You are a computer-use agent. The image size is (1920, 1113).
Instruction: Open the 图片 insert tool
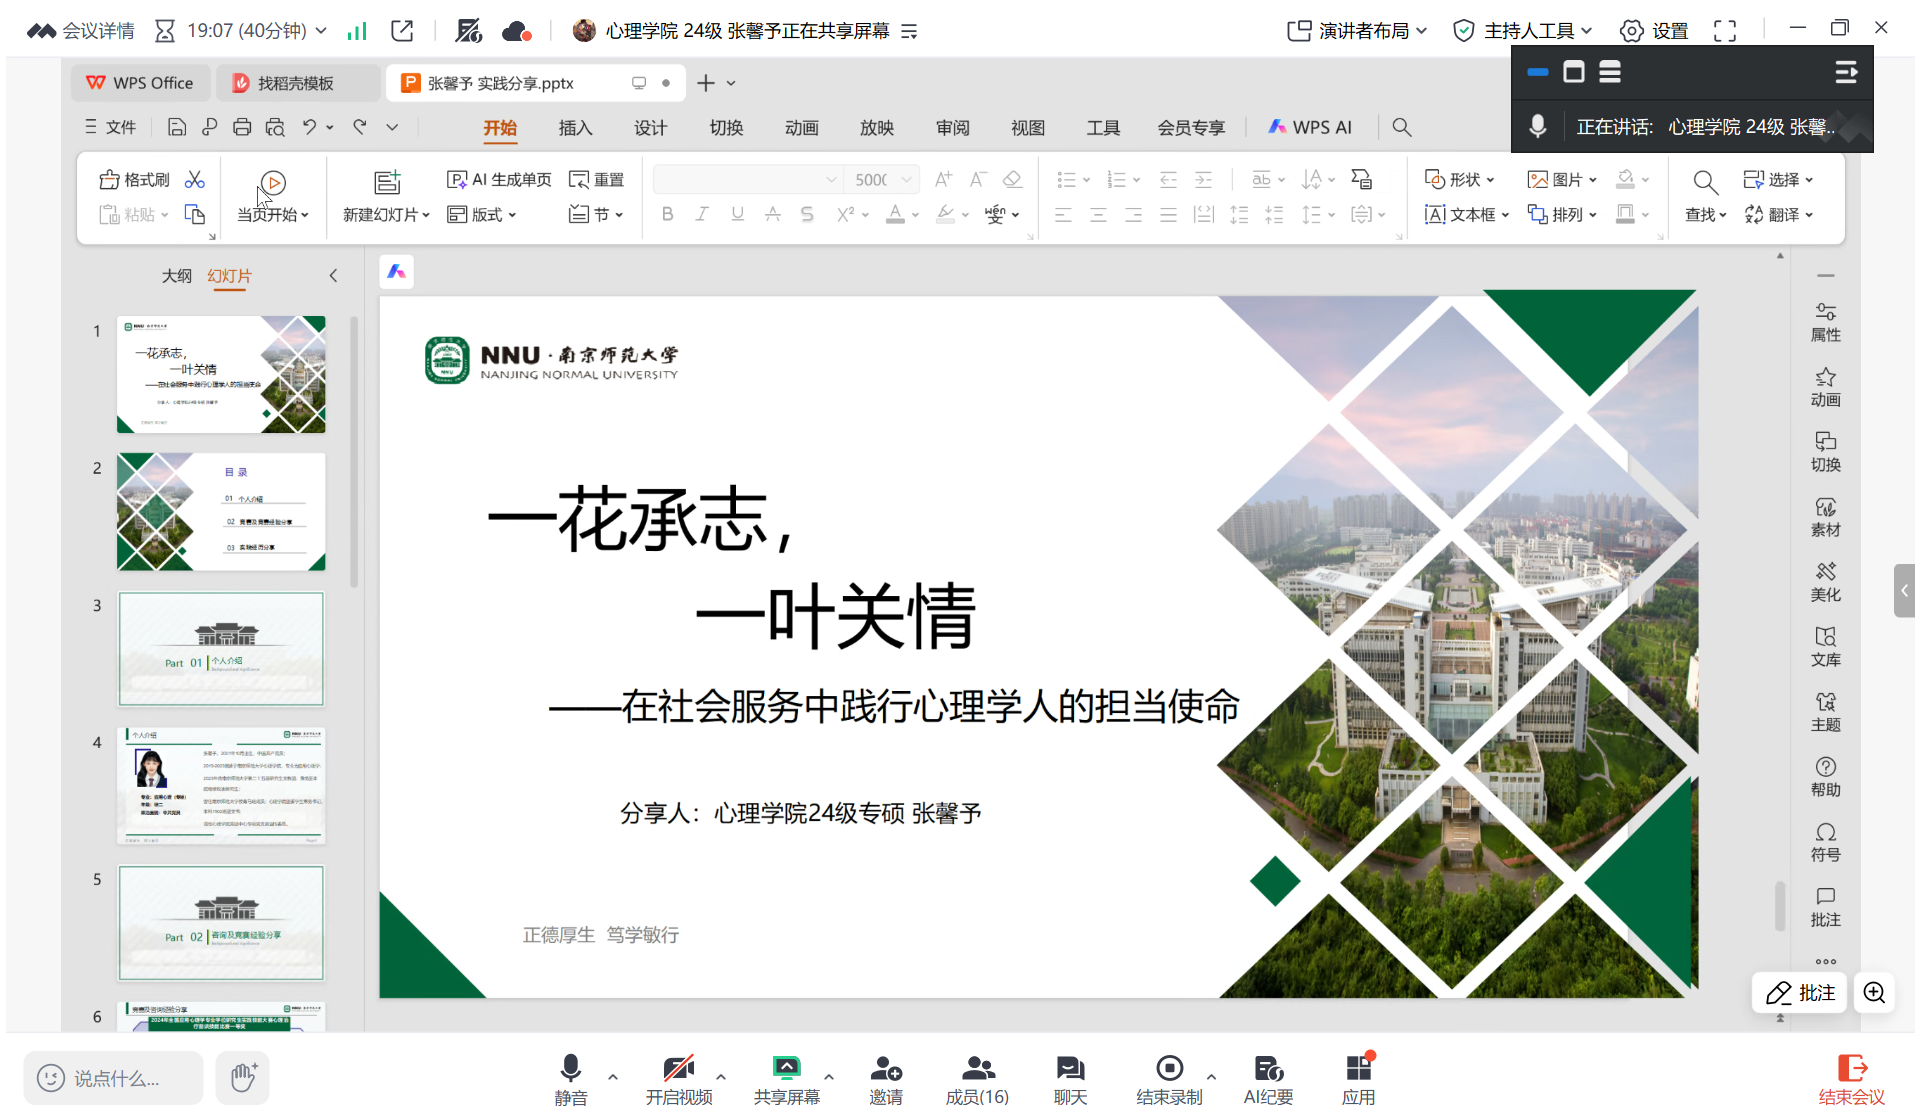pyautogui.click(x=1555, y=179)
